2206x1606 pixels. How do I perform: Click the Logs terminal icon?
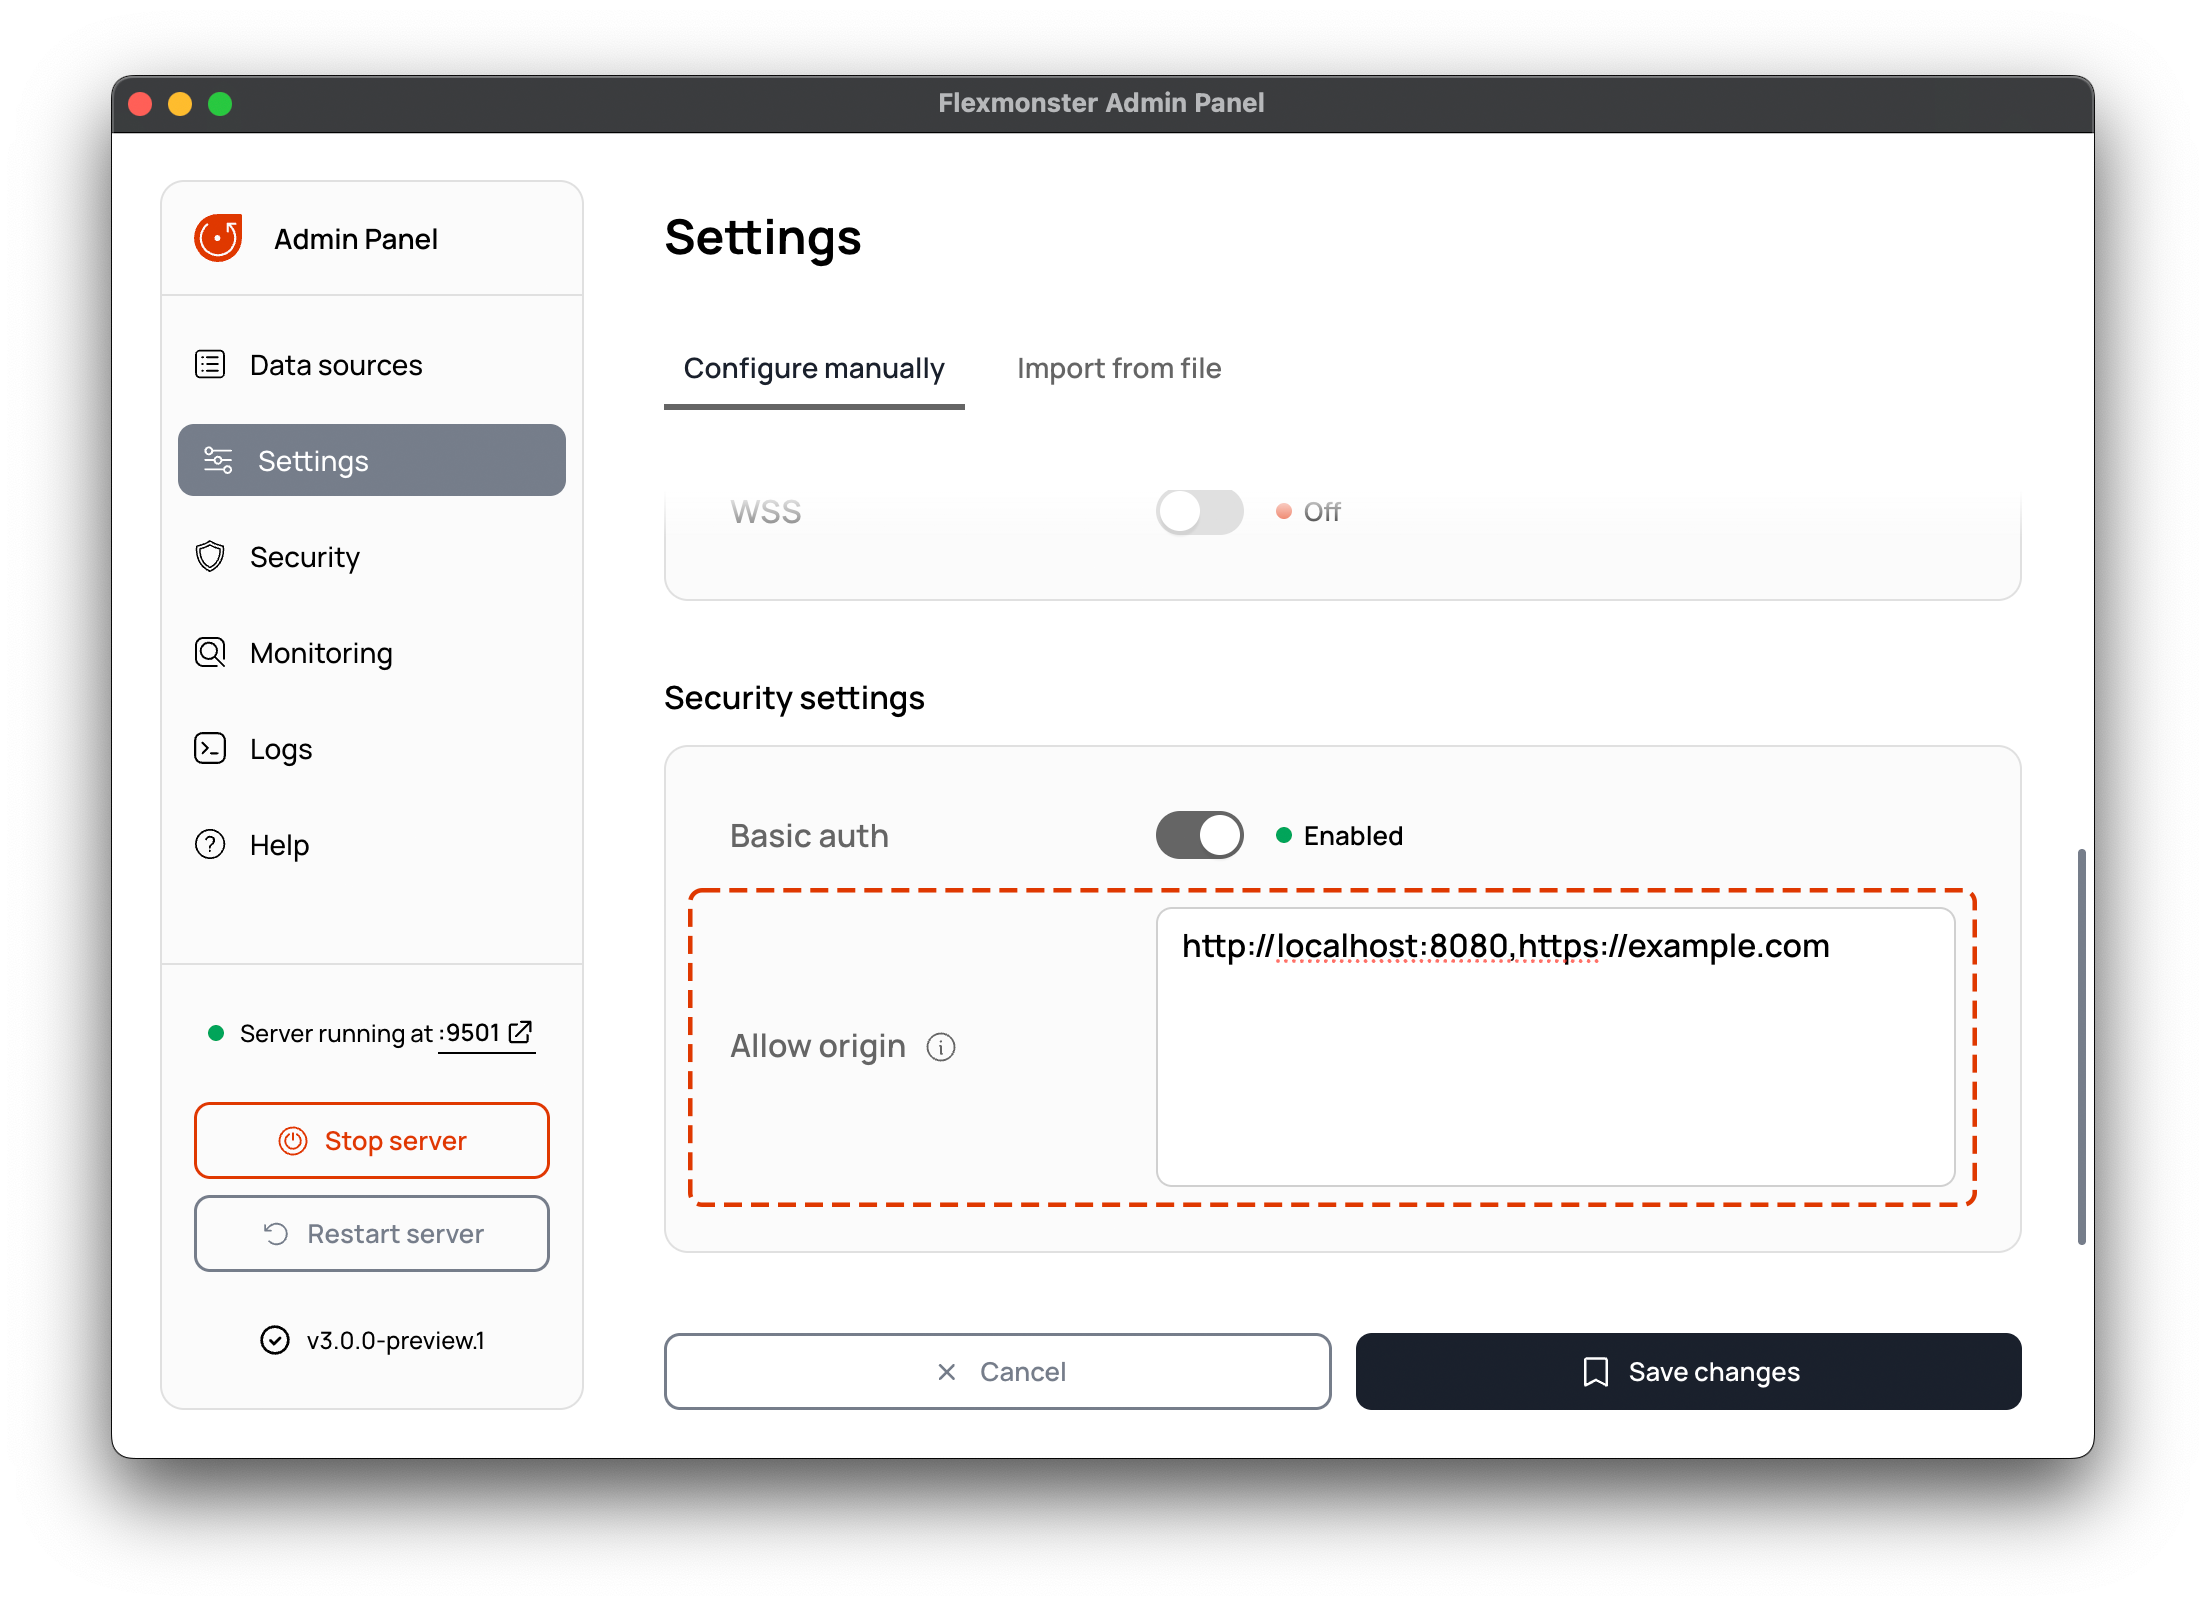210,749
